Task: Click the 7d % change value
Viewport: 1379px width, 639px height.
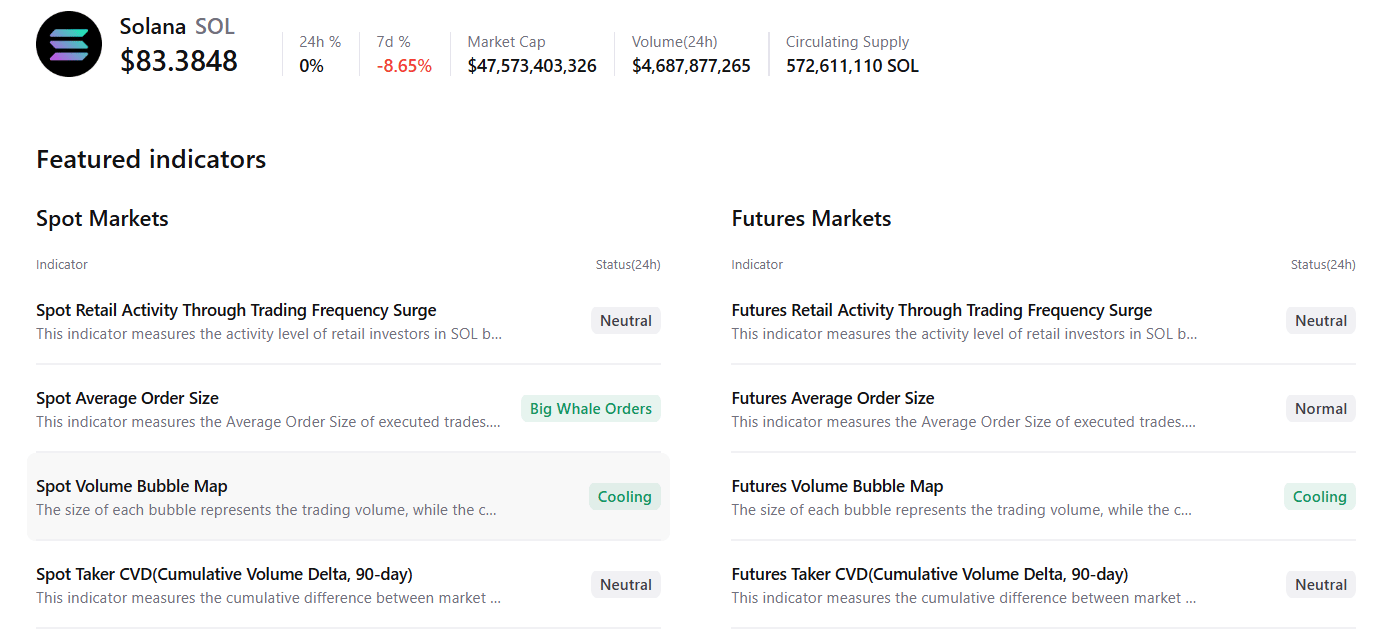Action: click(x=404, y=66)
